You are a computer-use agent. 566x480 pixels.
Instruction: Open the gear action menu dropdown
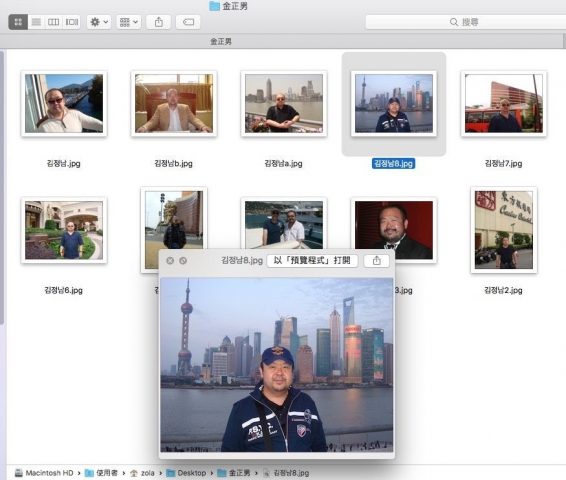coord(99,22)
